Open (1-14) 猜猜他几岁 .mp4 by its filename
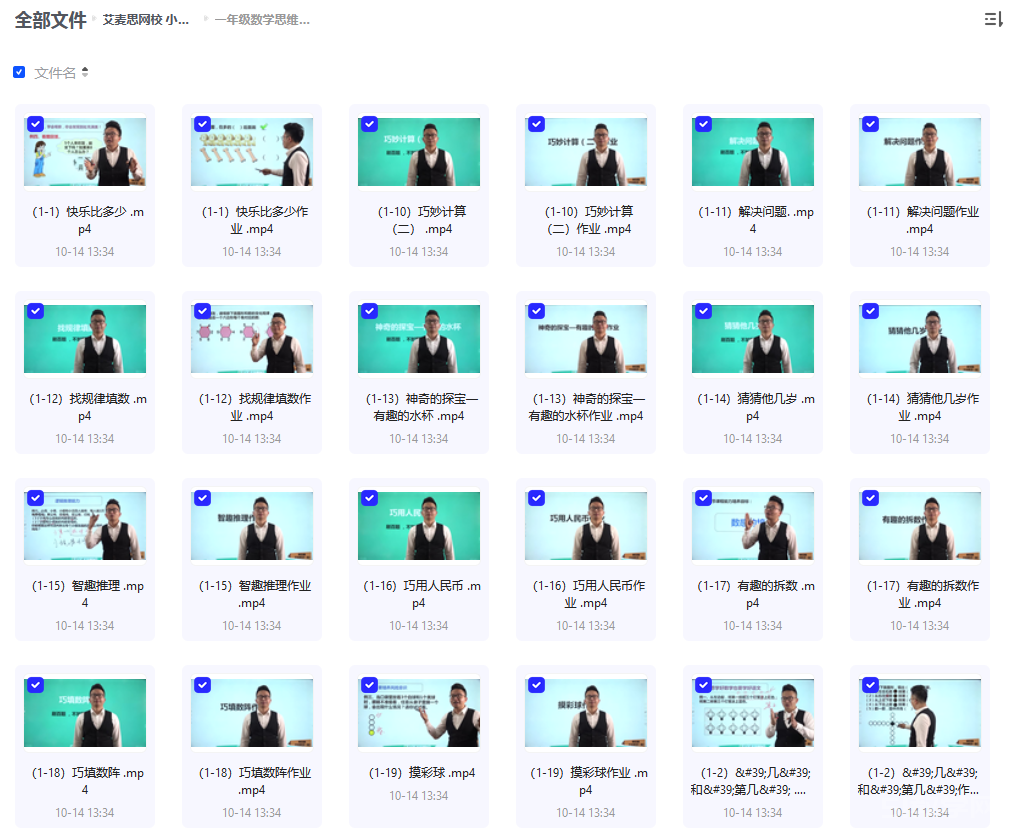The height and width of the screenshot is (838, 1018). [x=752, y=407]
